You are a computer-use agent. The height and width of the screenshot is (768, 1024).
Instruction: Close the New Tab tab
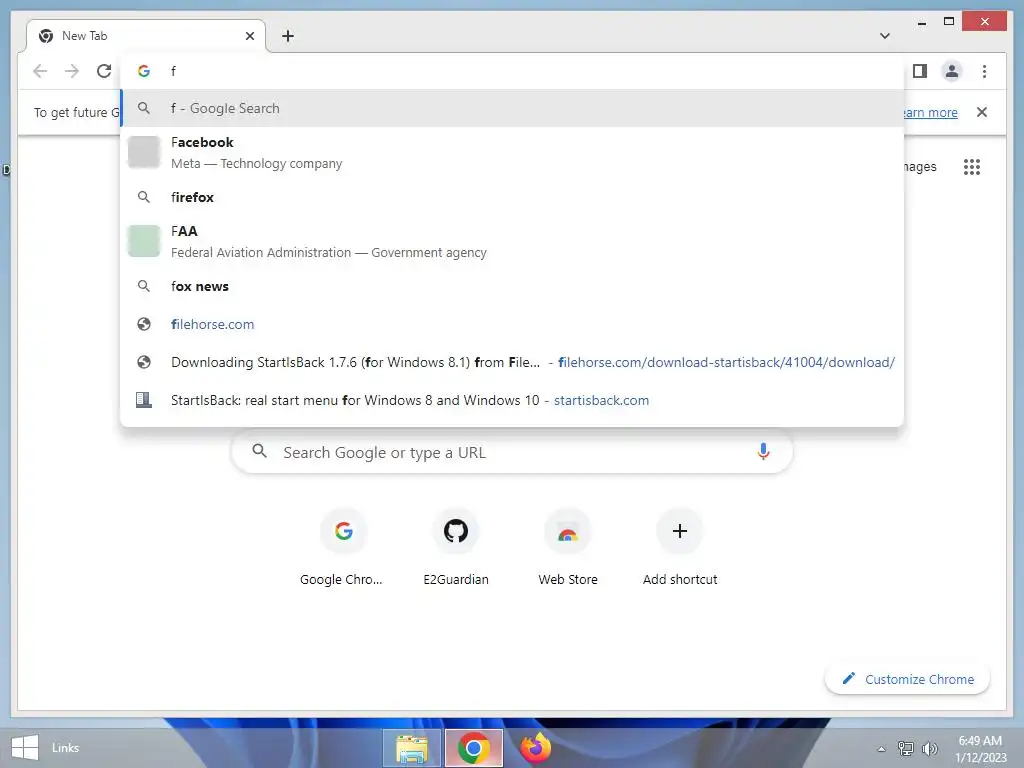click(x=249, y=36)
